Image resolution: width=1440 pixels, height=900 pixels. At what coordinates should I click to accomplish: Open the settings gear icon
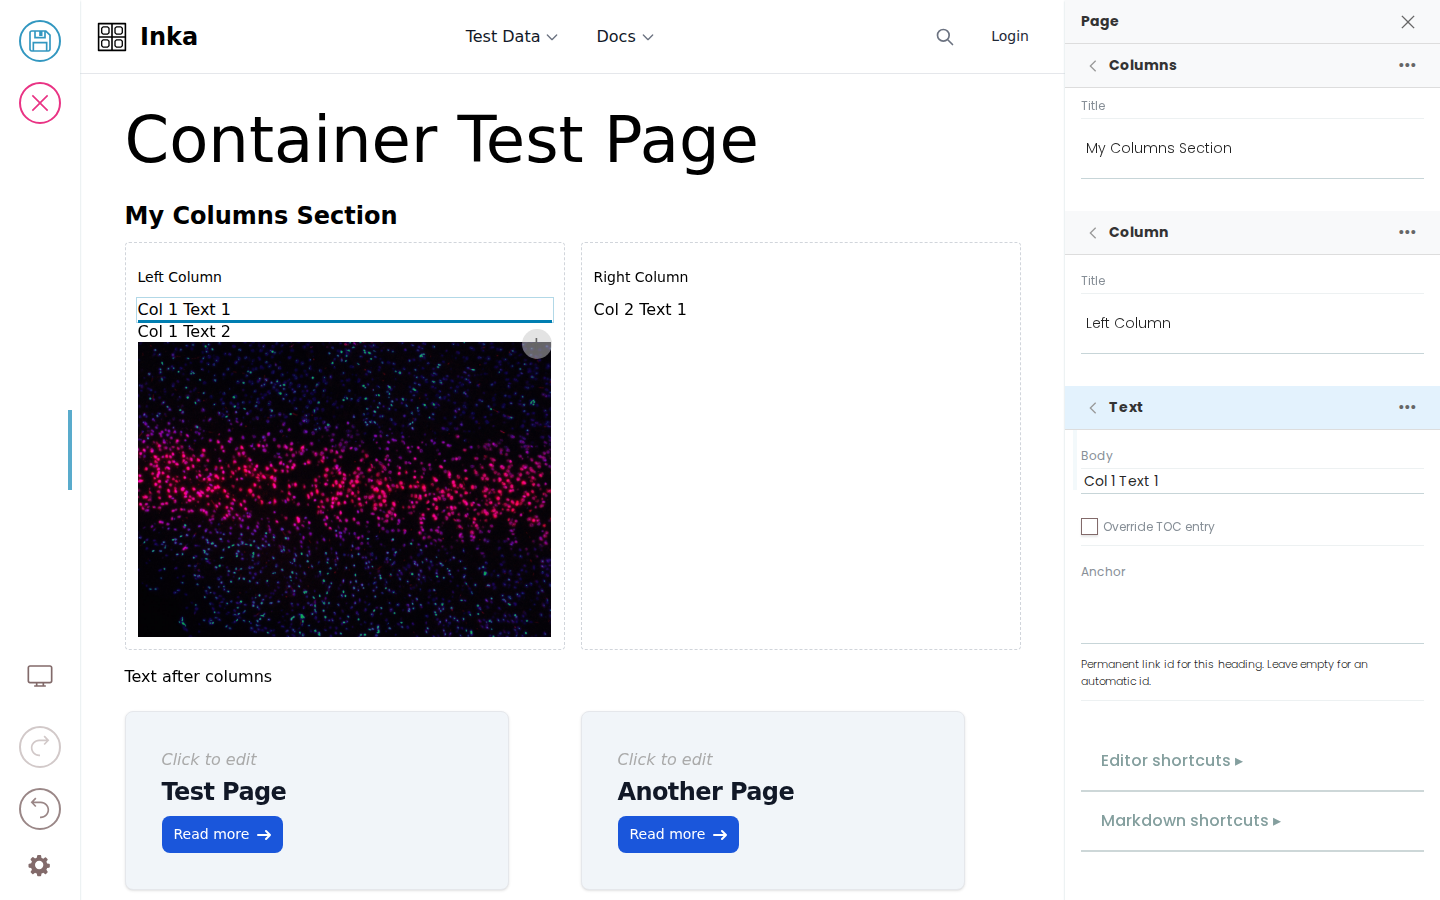[x=39, y=866]
